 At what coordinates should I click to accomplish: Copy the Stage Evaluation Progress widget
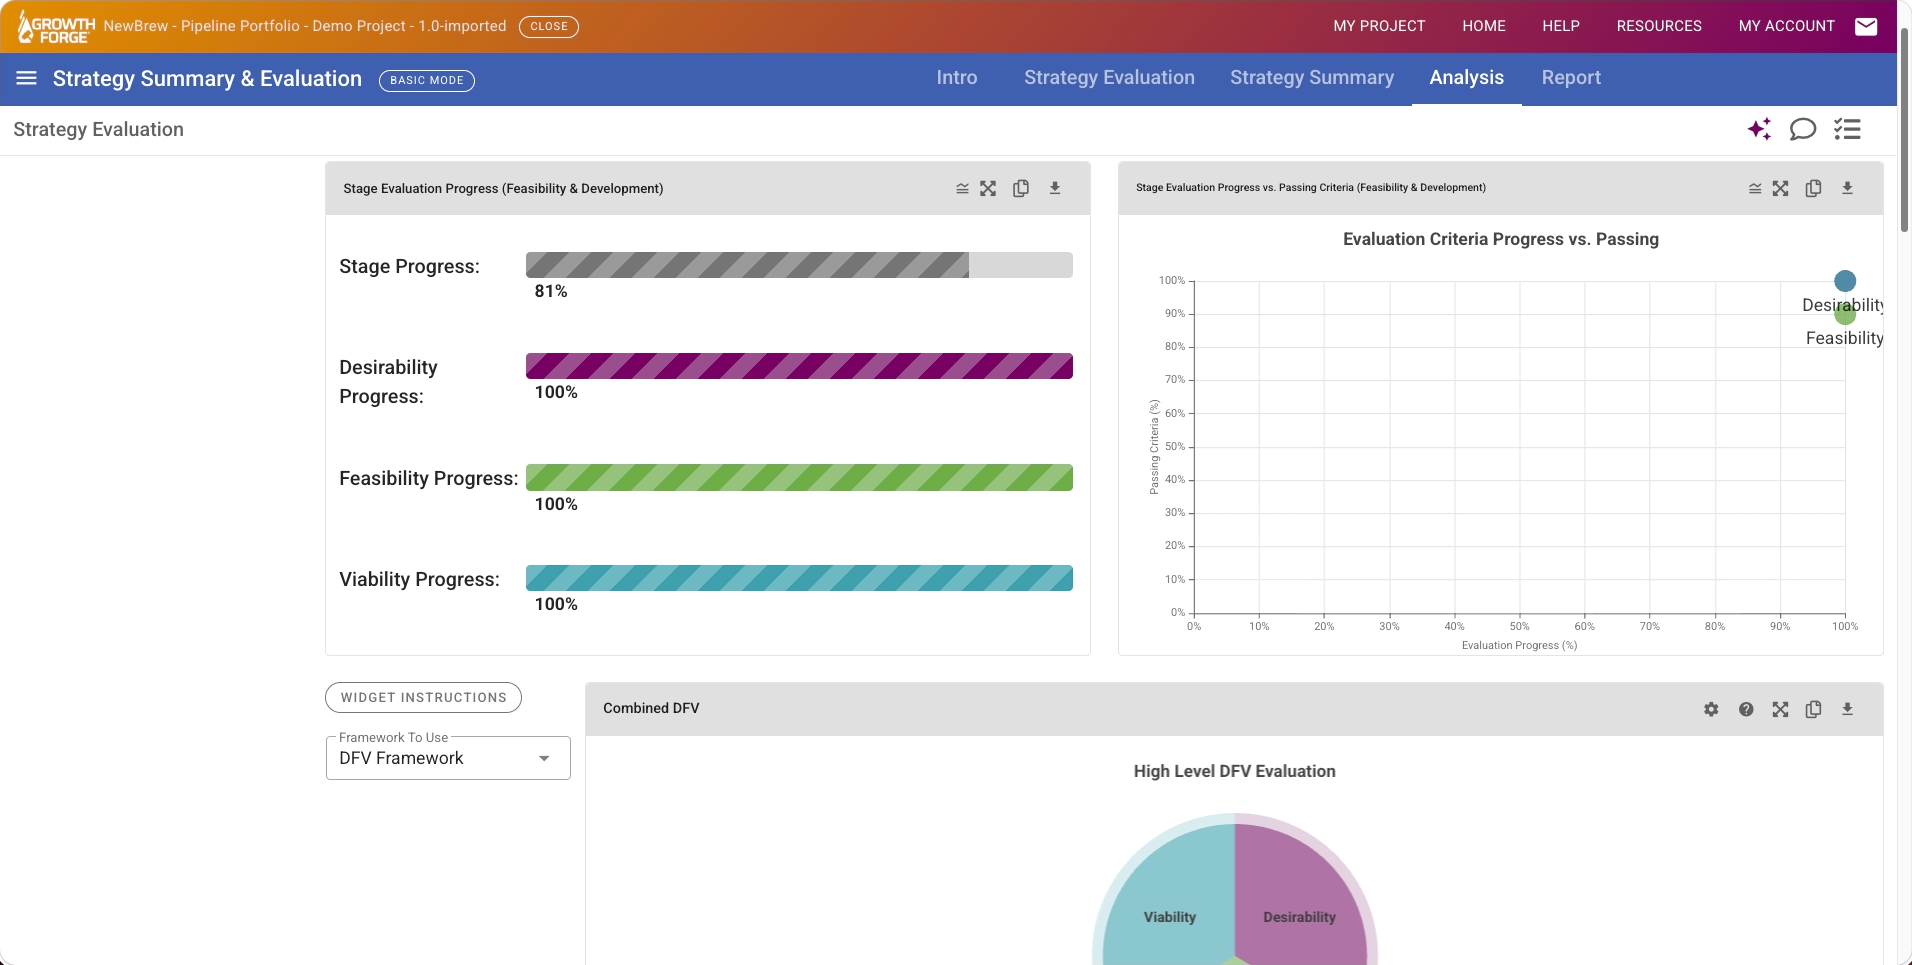pos(1021,188)
